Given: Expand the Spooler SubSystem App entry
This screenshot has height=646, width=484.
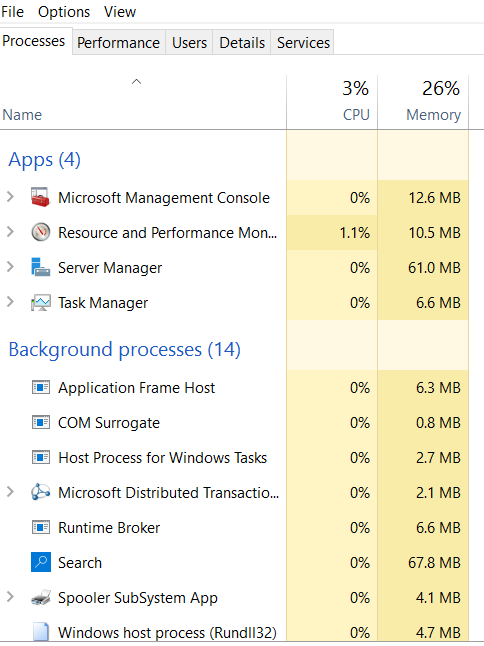Looking at the screenshot, I should click(x=10, y=597).
